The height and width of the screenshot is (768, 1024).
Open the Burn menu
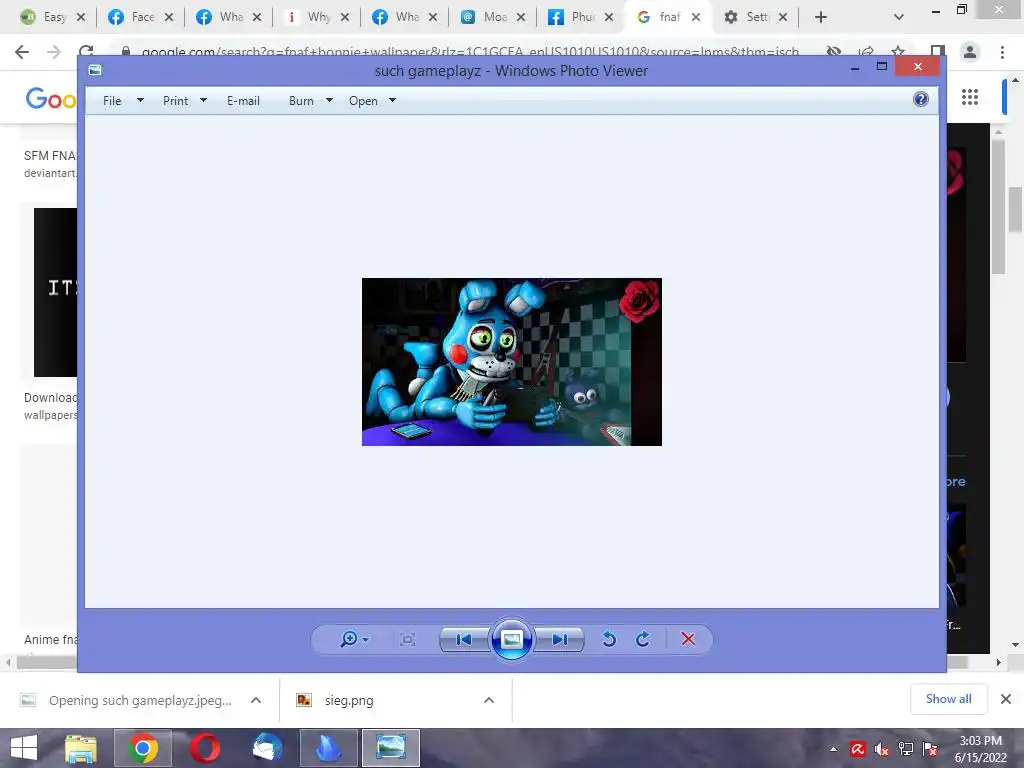[x=301, y=101]
